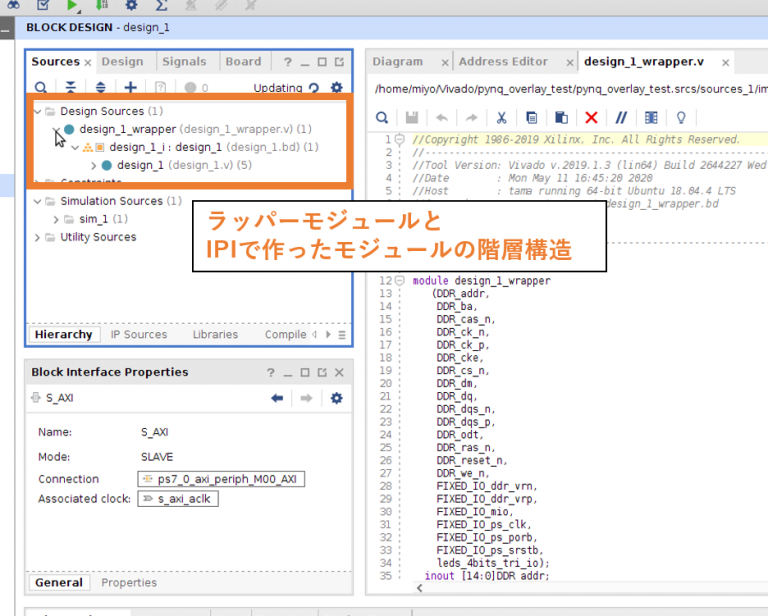Click the s_axi_aclk associated clock link
This screenshot has width=768, height=616.
(178, 498)
